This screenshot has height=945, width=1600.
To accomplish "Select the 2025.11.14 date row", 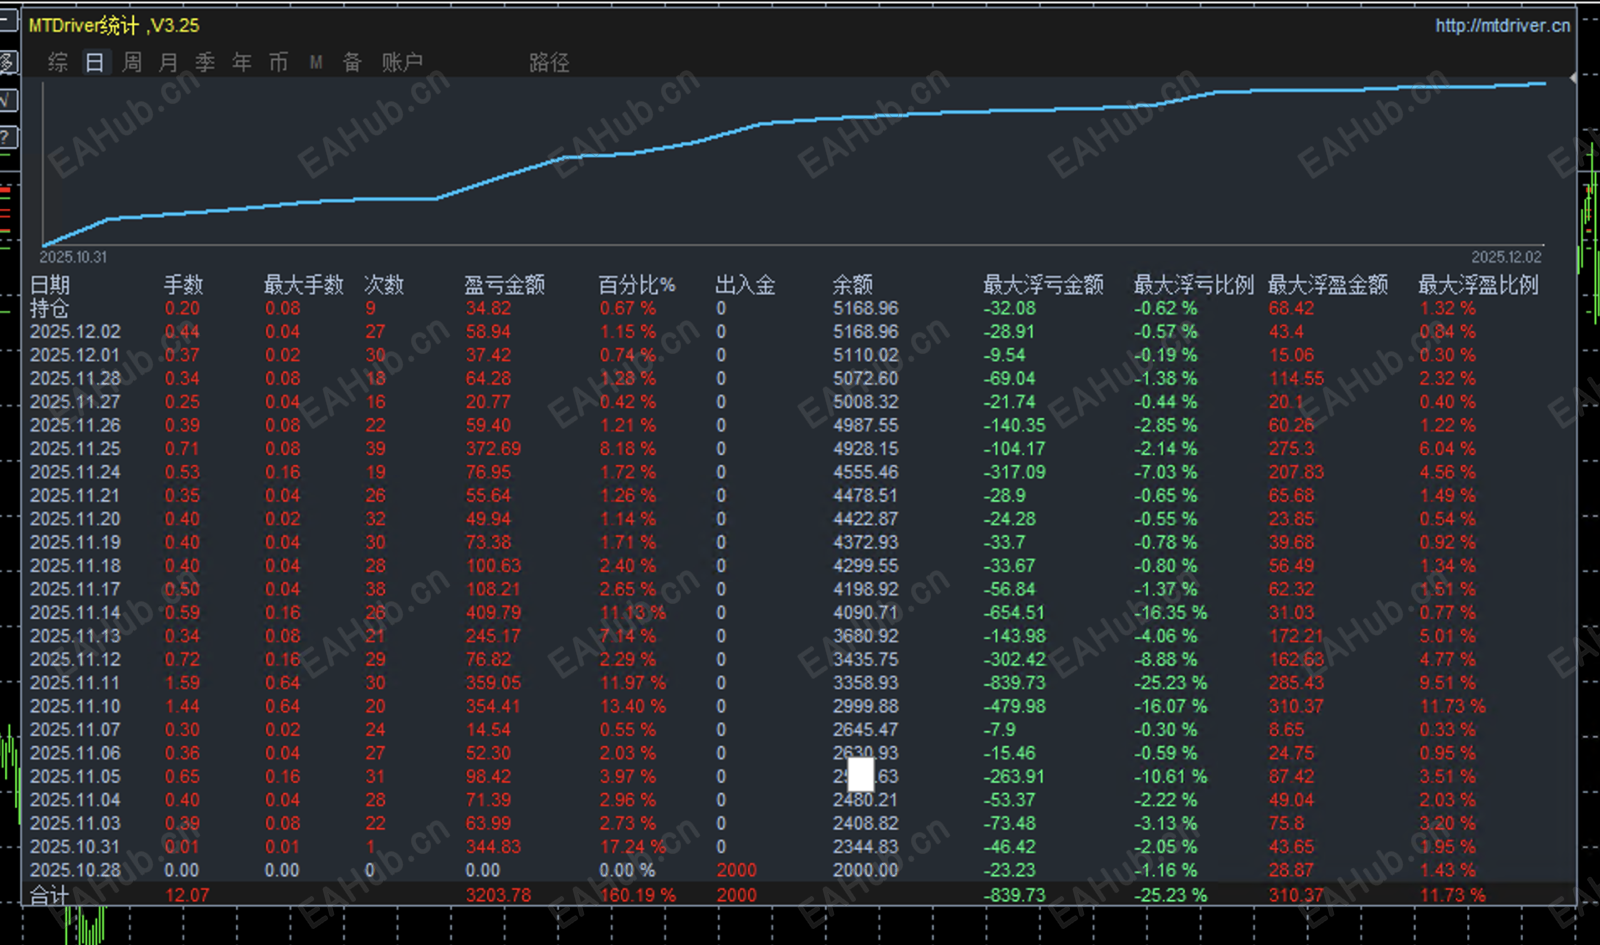I will click(75, 612).
